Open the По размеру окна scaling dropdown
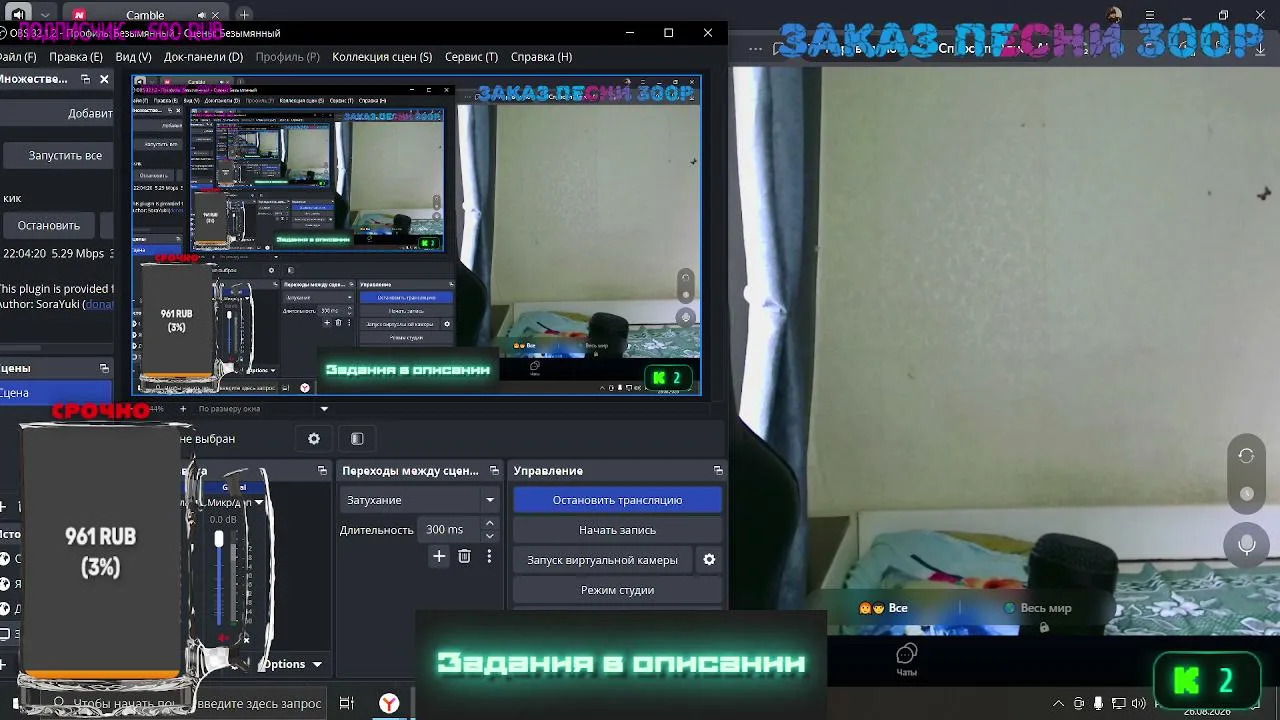Viewport: 1280px width, 720px height. (x=263, y=408)
